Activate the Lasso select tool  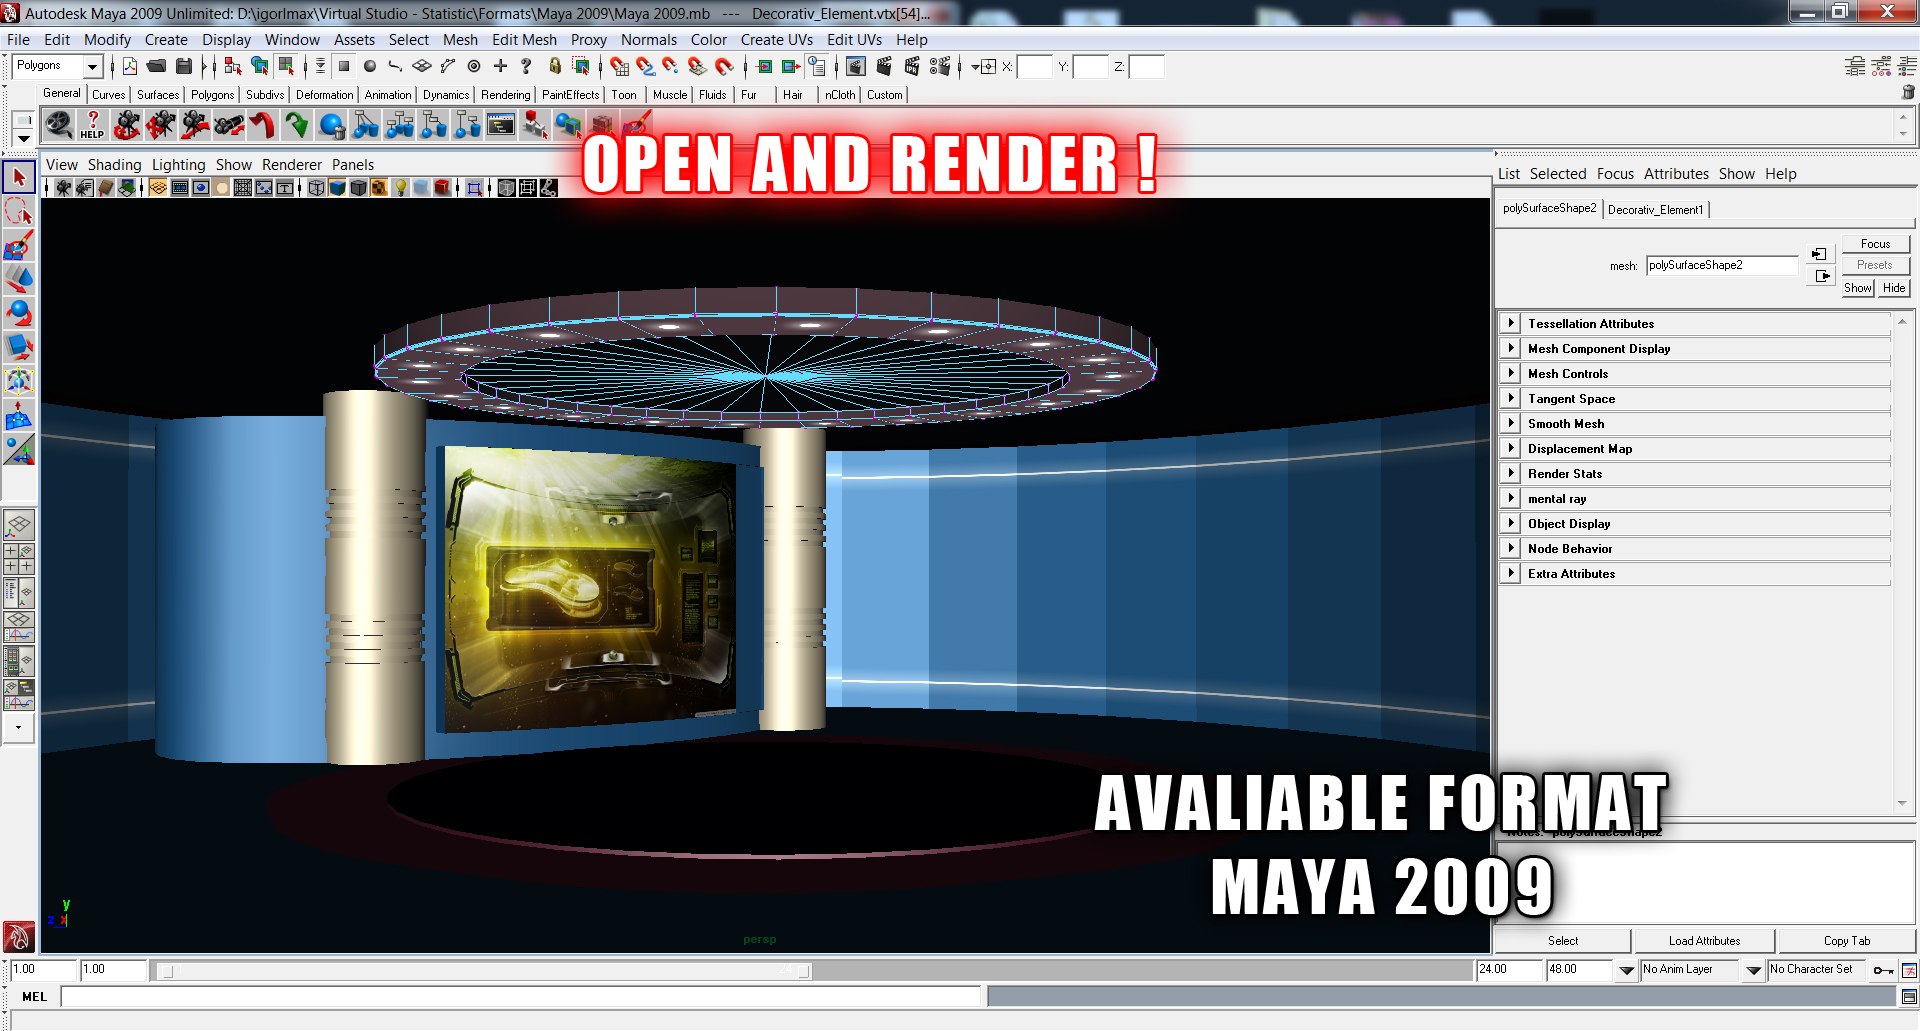(x=19, y=212)
